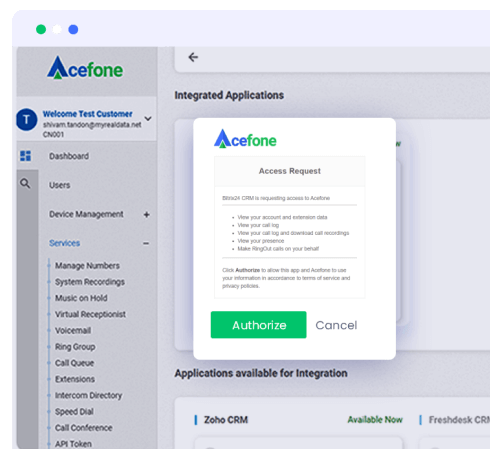This screenshot has height=449, width=490.
Task: Click the Zoho CRM card title
Action: tap(226, 420)
